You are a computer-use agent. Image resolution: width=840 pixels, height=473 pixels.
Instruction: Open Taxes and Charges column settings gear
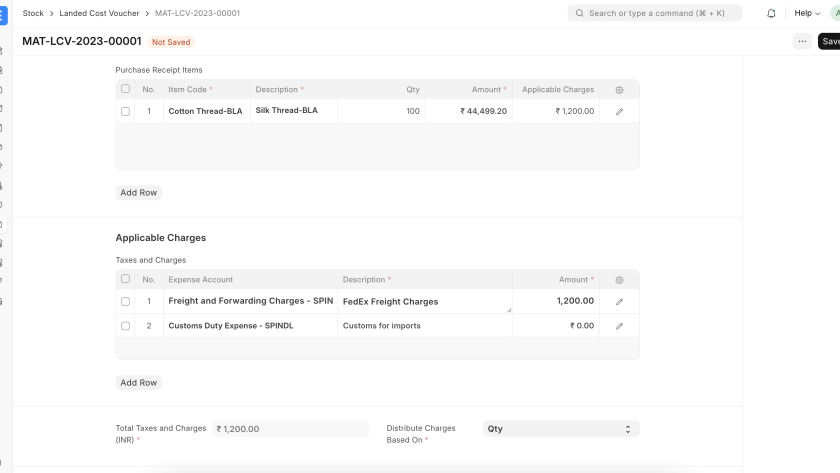tap(619, 280)
